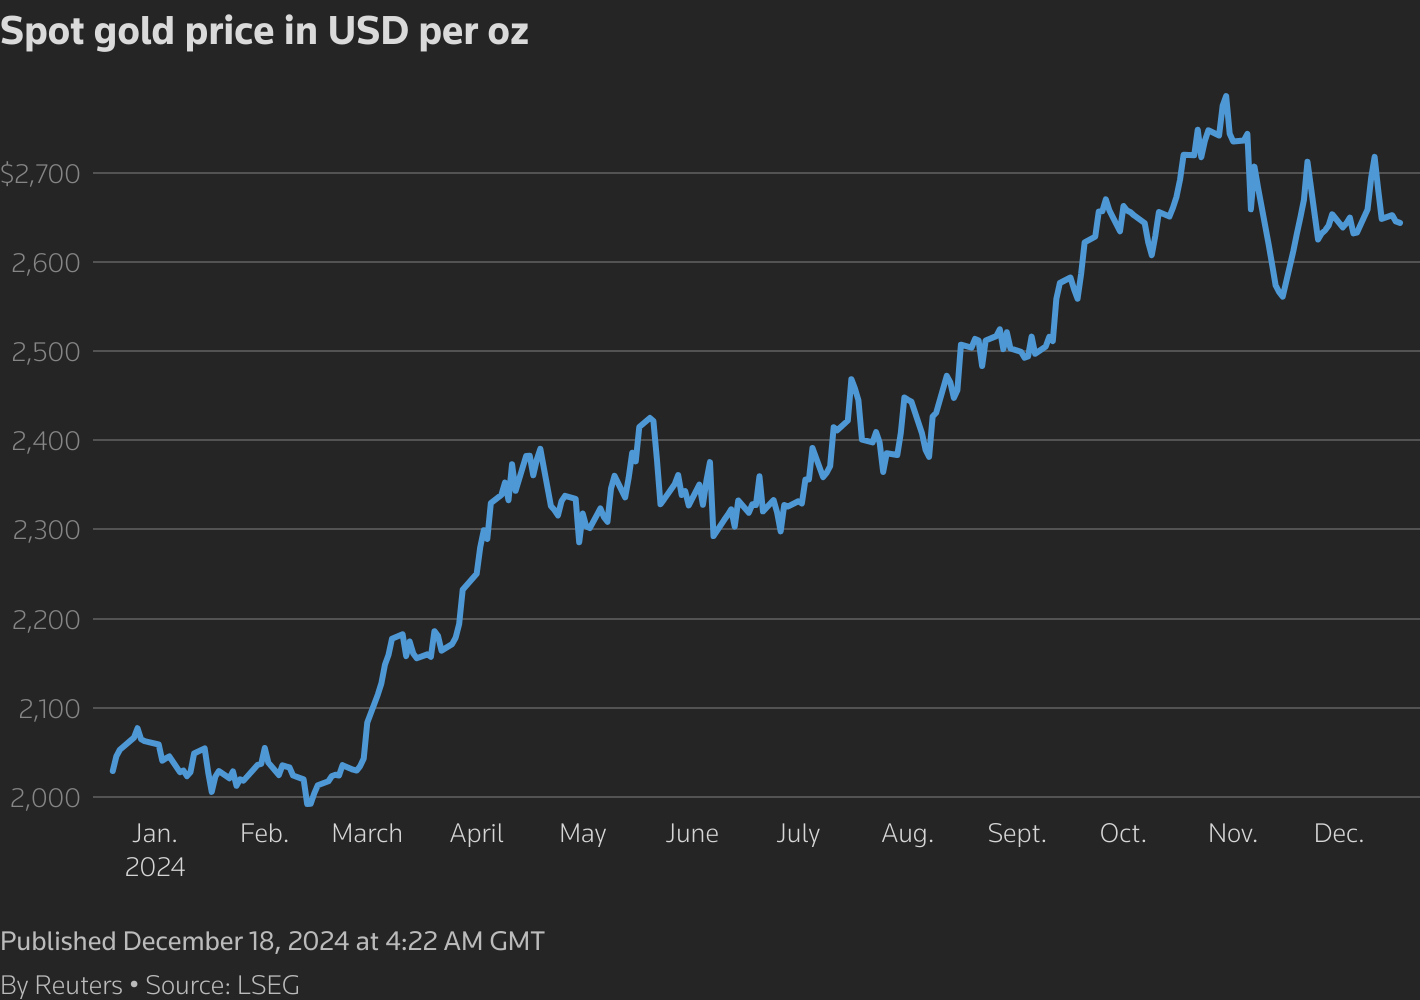Select the 2,300 y-axis label
Viewport: 1420px width, 1000px height.
[45, 530]
